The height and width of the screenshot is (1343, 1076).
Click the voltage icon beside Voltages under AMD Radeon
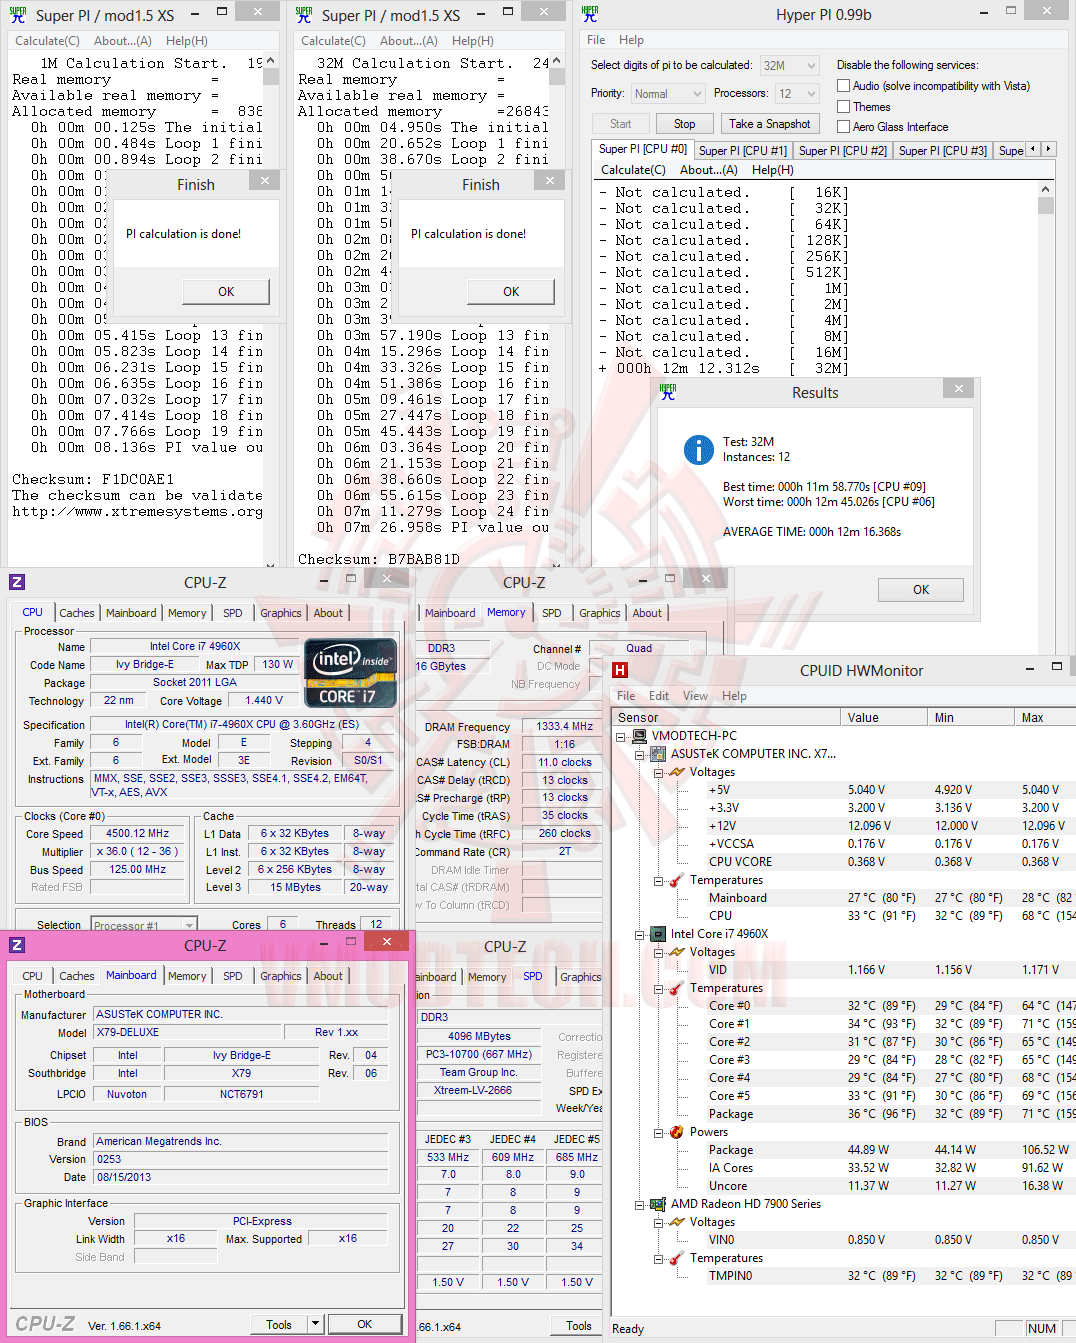[677, 1222]
